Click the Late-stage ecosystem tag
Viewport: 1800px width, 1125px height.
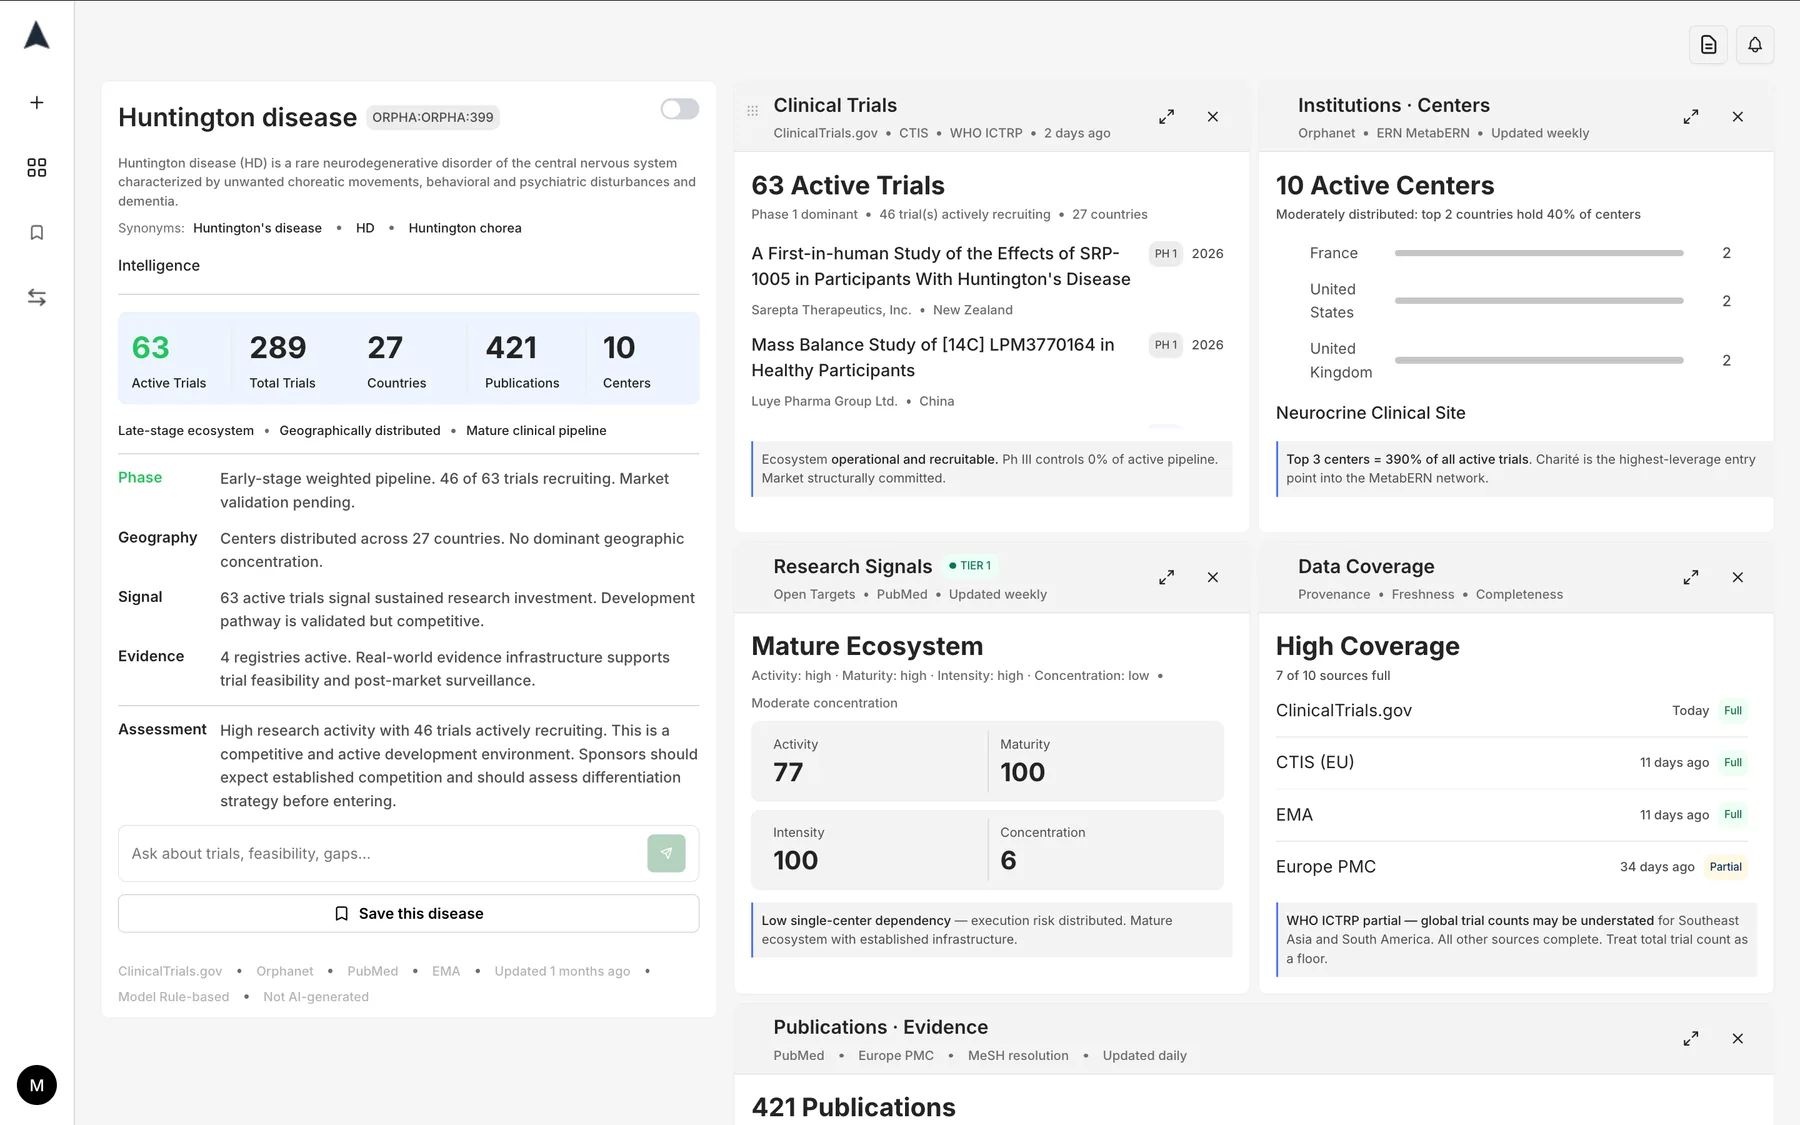coord(186,431)
